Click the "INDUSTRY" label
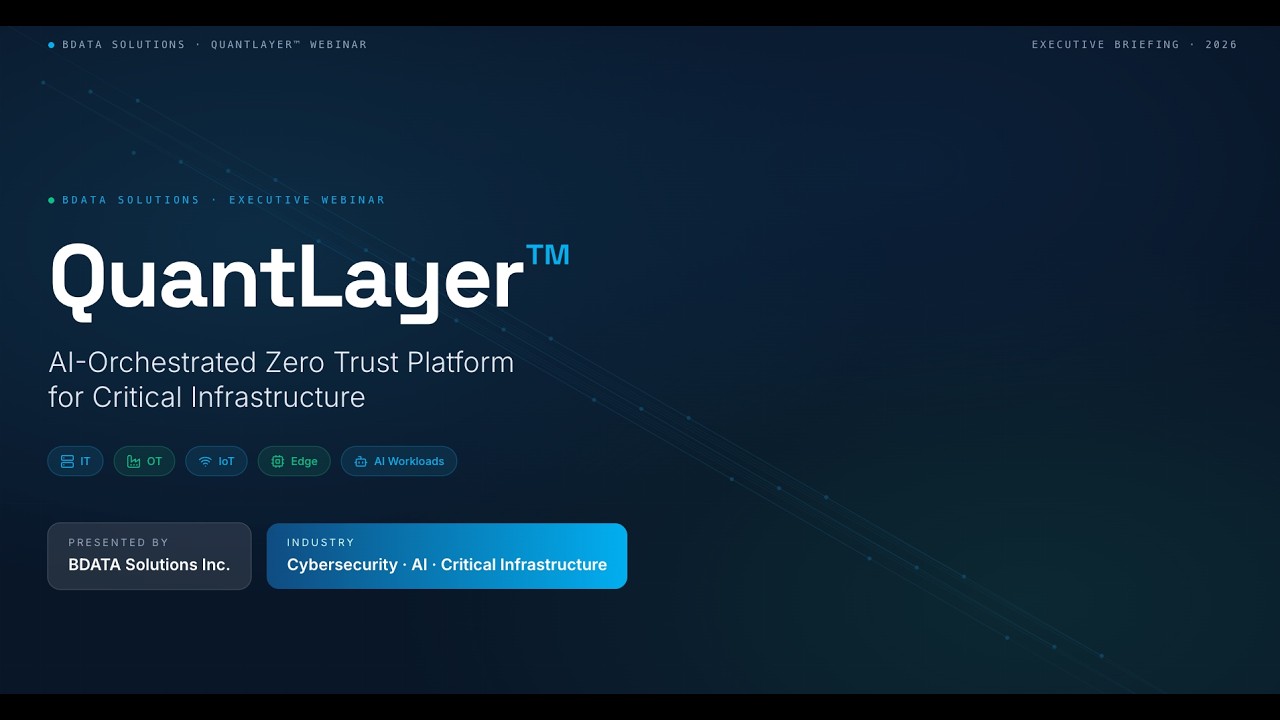This screenshot has height=720, width=1280. [x=321, y=542]
